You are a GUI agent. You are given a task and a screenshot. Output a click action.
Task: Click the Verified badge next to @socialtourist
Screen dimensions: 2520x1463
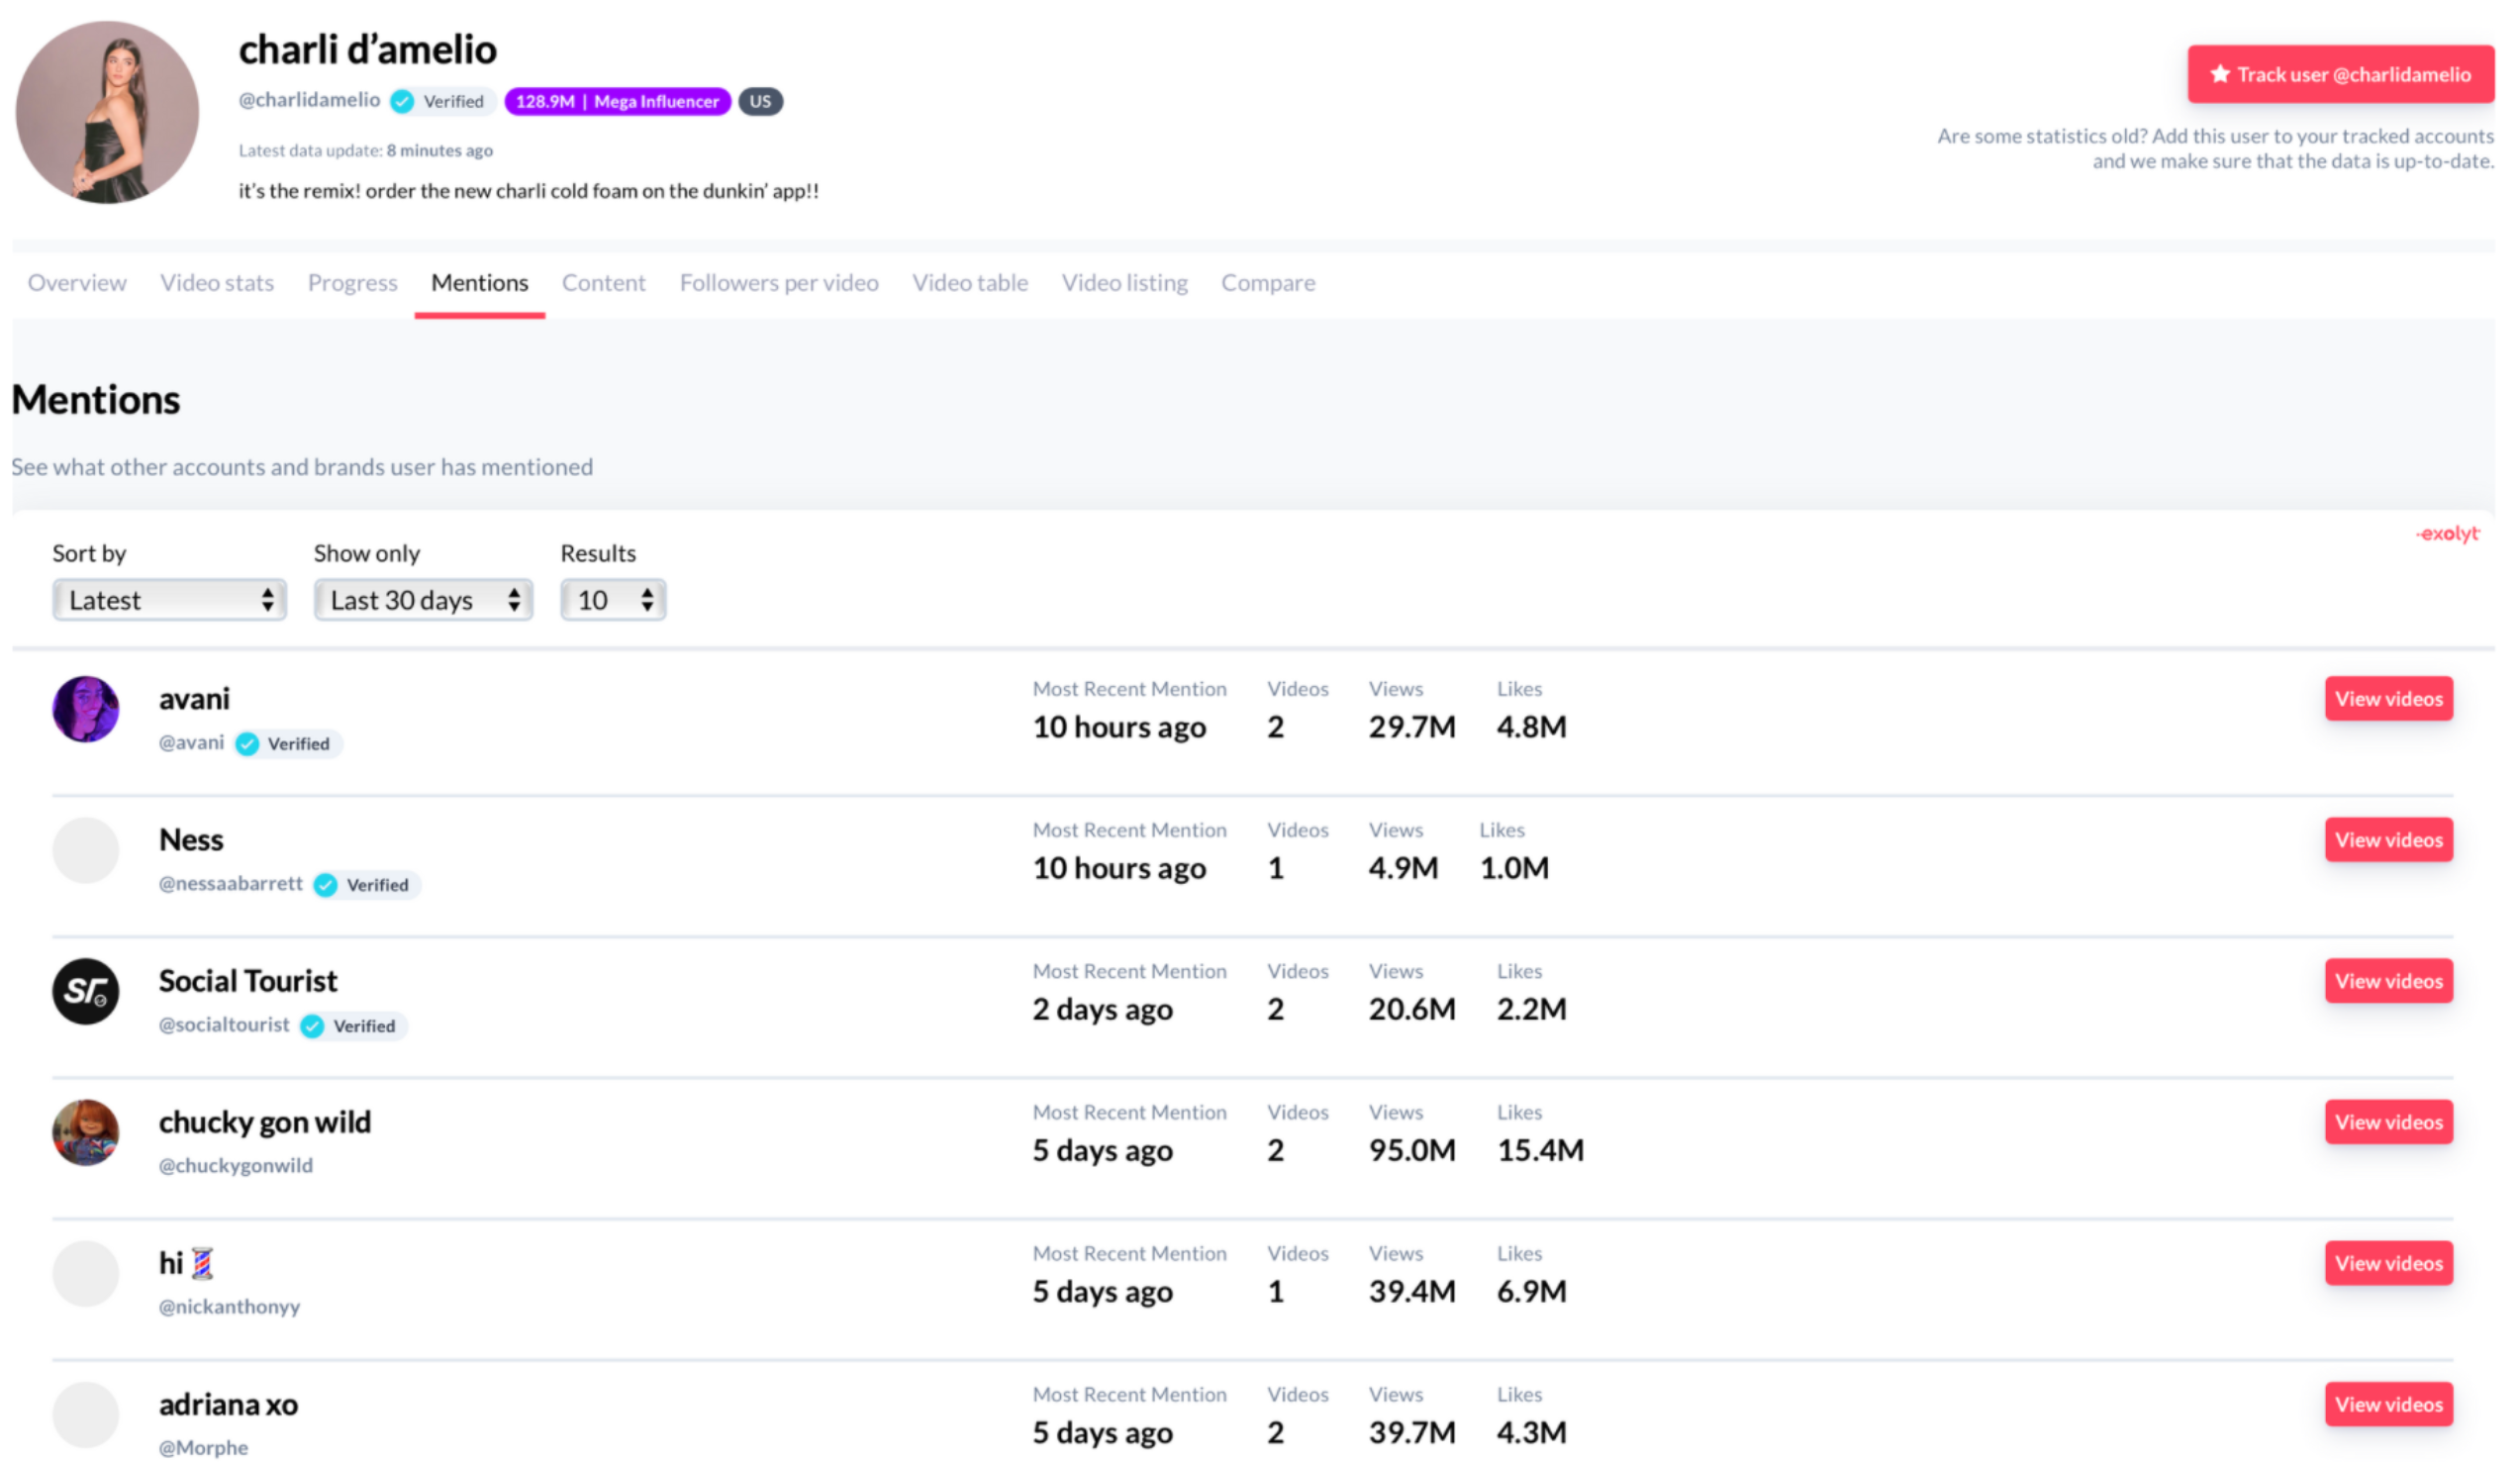click(352, 1025)
